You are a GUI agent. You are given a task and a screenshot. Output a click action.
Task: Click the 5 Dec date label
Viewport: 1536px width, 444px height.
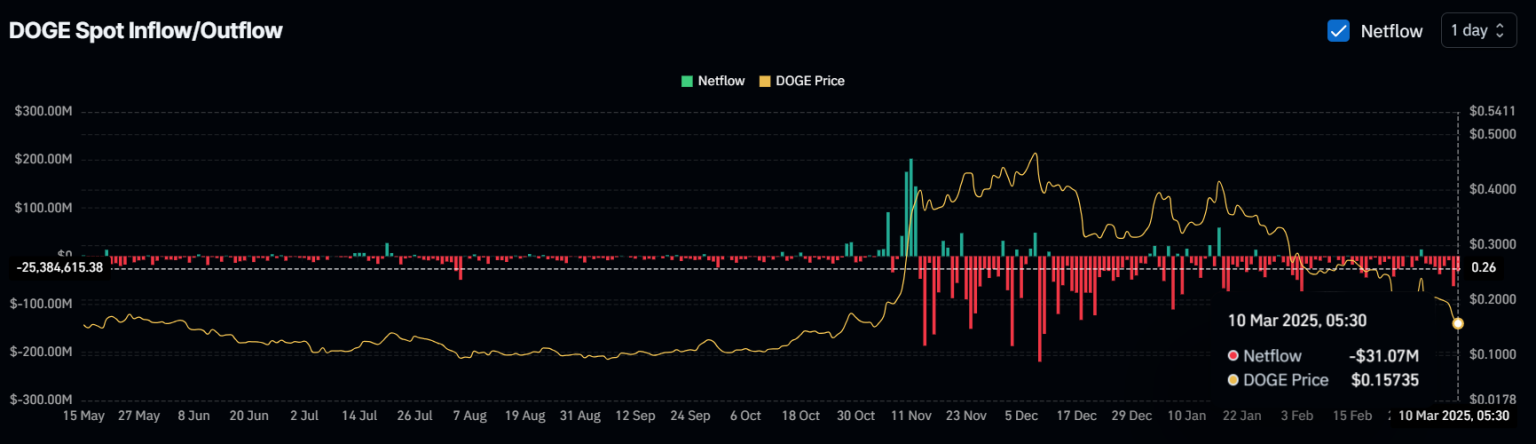tap(1022, 415)
